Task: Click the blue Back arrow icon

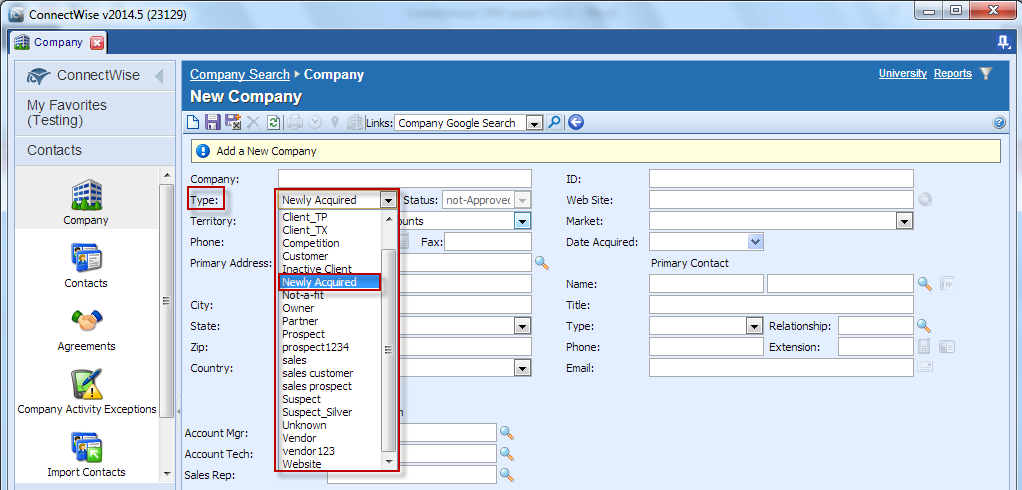Action: (x=576, y=122)
